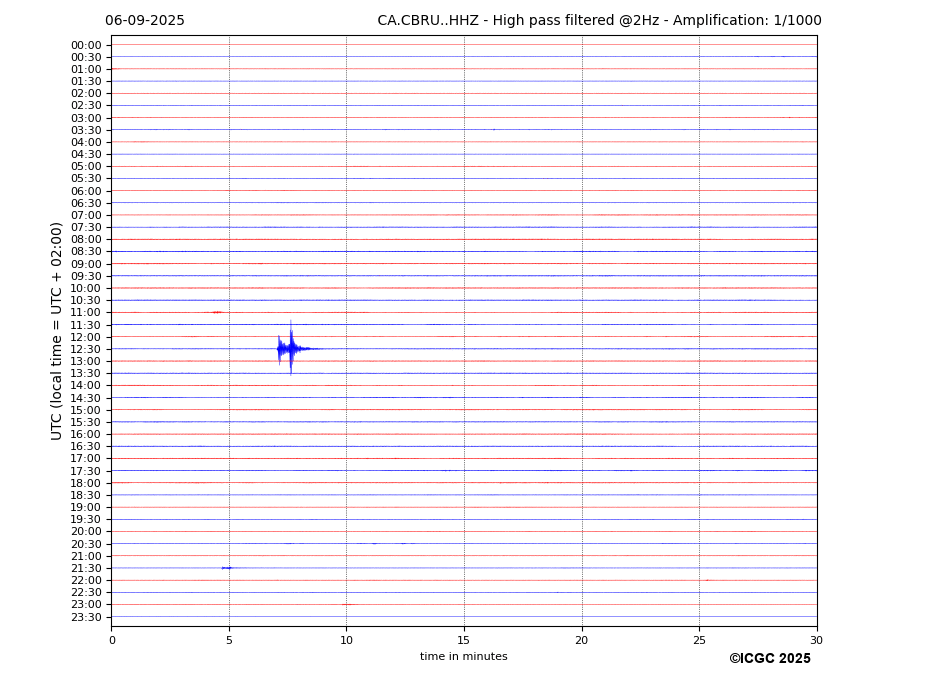Click the 16:30 time row label
This screenshot has width=927, height=696.
coord(86,446)
